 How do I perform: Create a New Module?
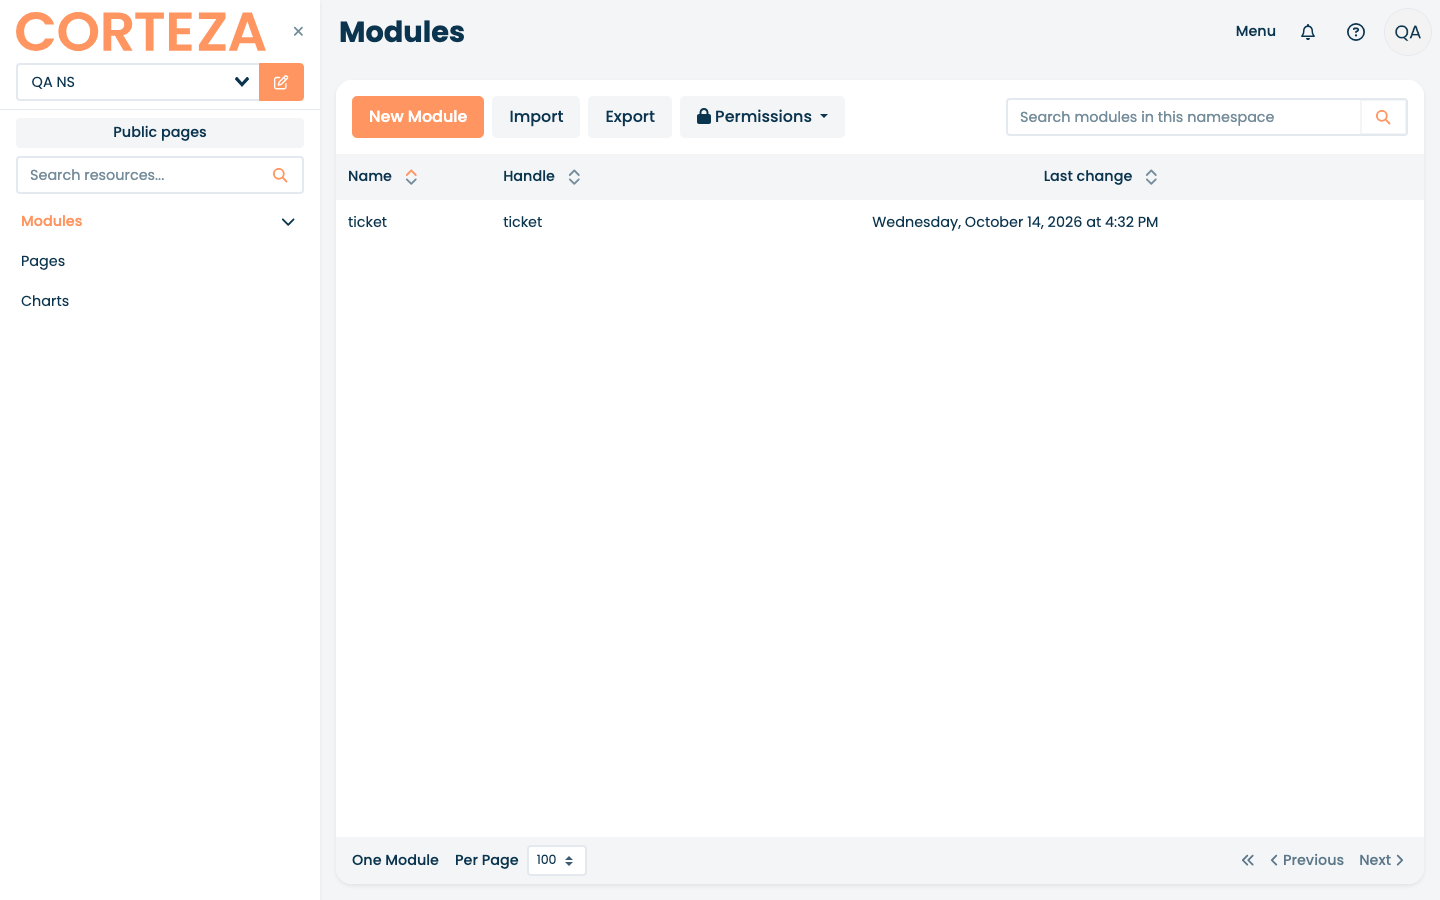click(x=418, y=117)
